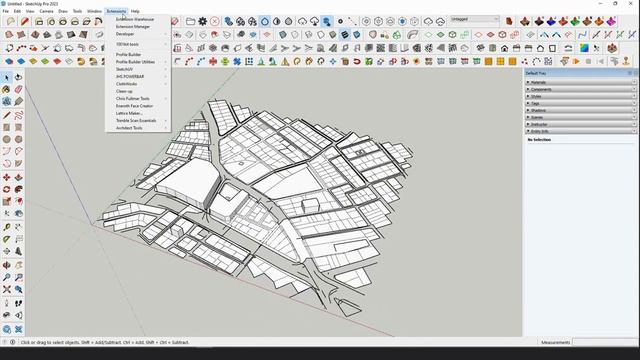Click the red magnet icon
Viewport: 640px width, 360px height.
point(357,62)
